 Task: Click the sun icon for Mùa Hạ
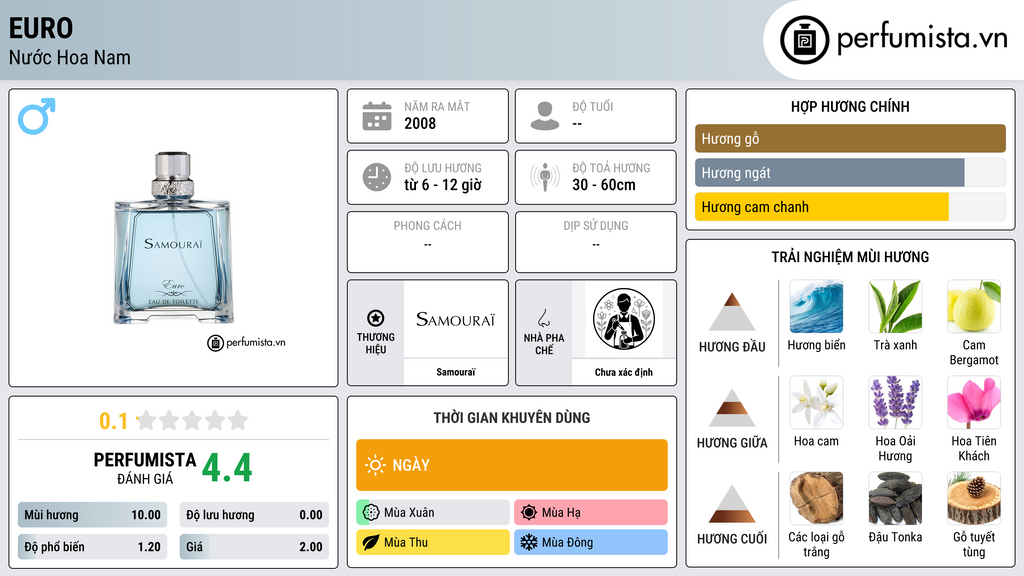click(529, 513)
